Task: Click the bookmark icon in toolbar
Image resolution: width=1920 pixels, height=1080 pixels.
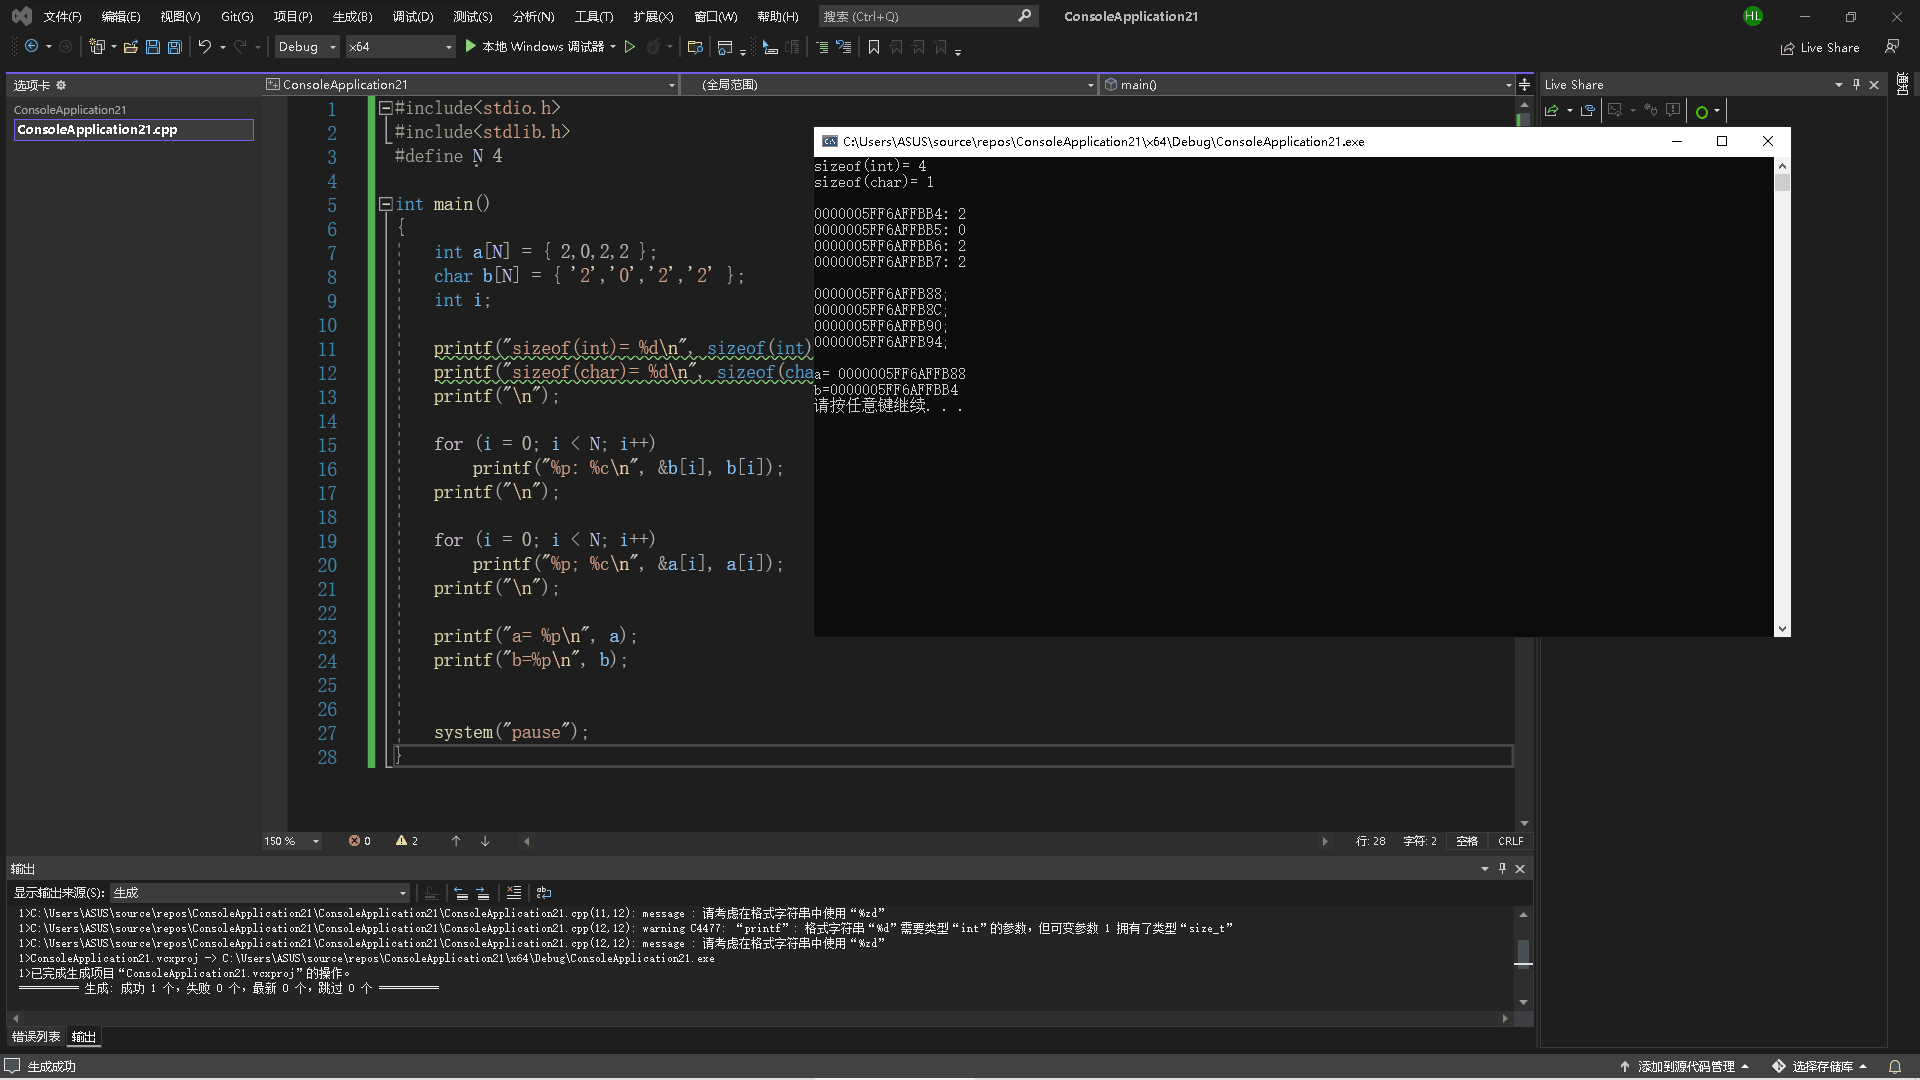Action: (x=873, y=47)
